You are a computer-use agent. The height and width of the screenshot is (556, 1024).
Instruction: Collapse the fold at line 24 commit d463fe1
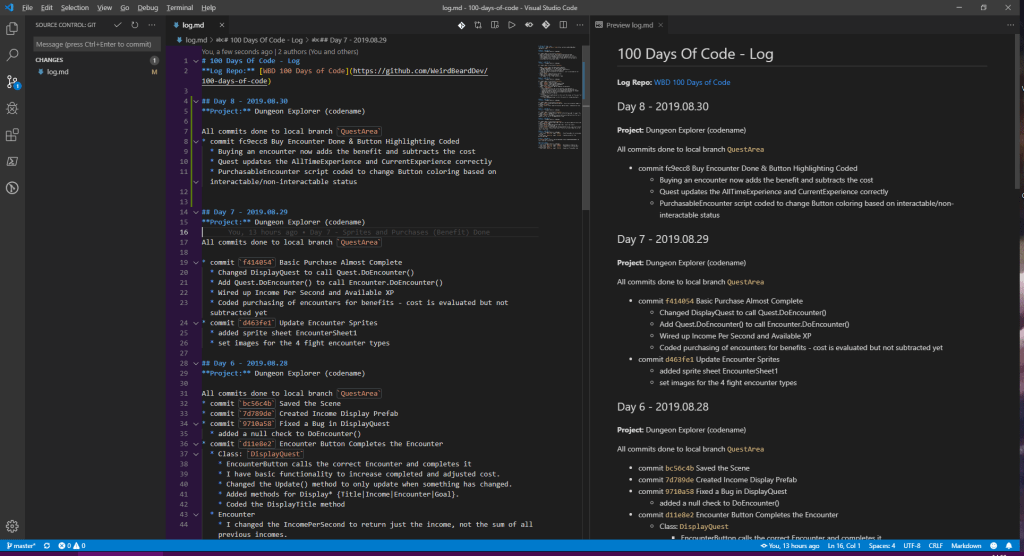point(195,323)
